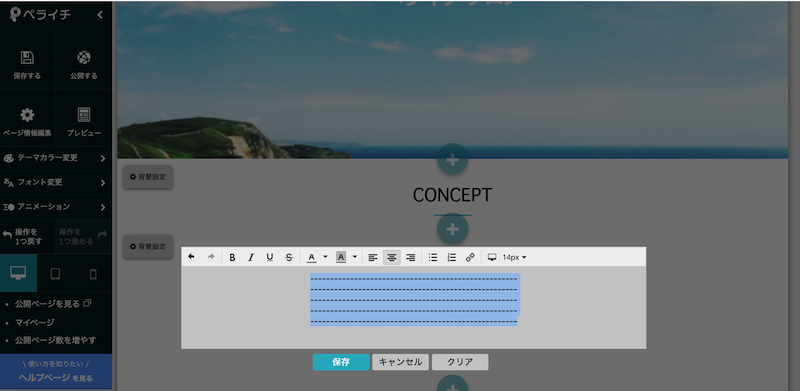Click the save floppy disk icon in sidebar
800x391 pixels.
click(x=27, y=58)
